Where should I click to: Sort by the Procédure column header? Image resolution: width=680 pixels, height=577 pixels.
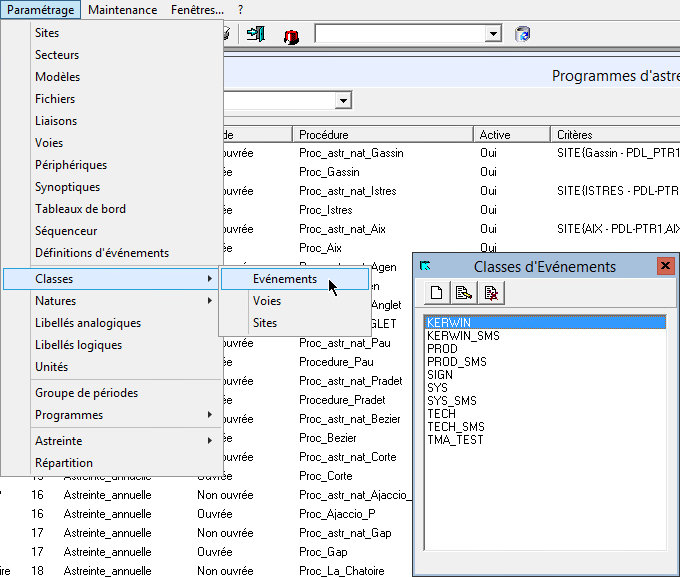(x=382, y=135)
